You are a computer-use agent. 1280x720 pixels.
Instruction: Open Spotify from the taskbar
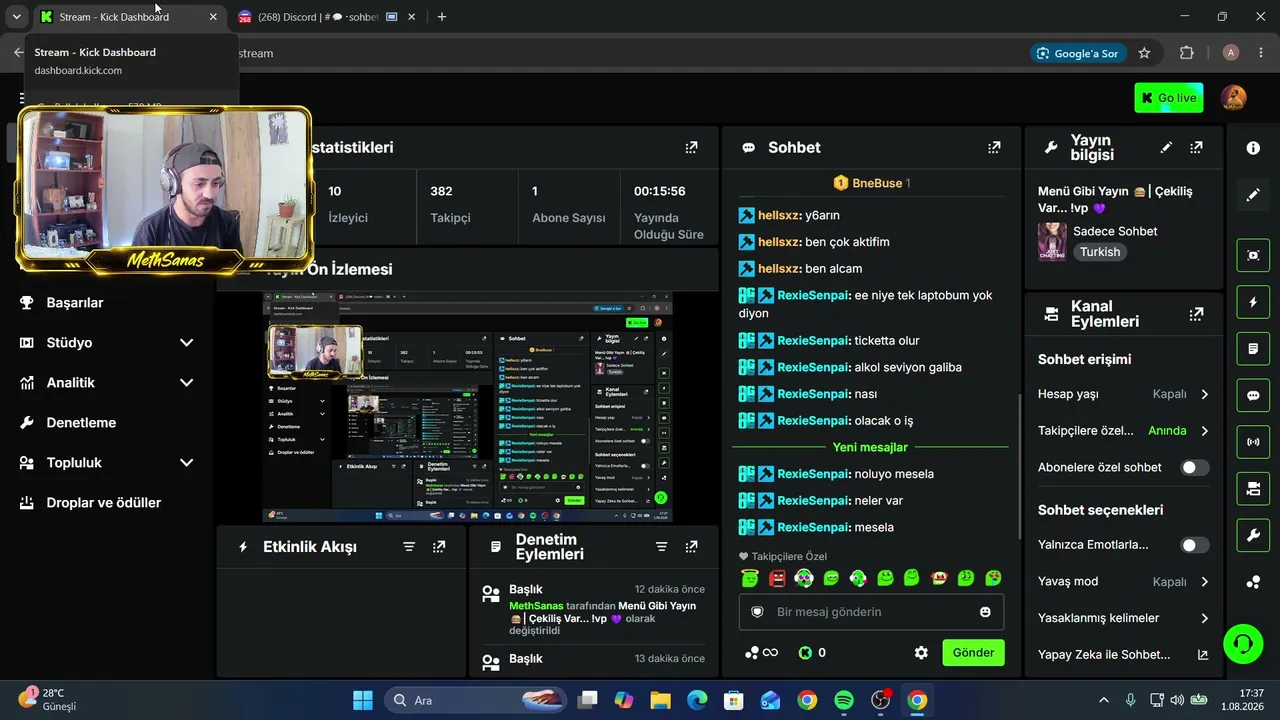(x=844, y=700)
